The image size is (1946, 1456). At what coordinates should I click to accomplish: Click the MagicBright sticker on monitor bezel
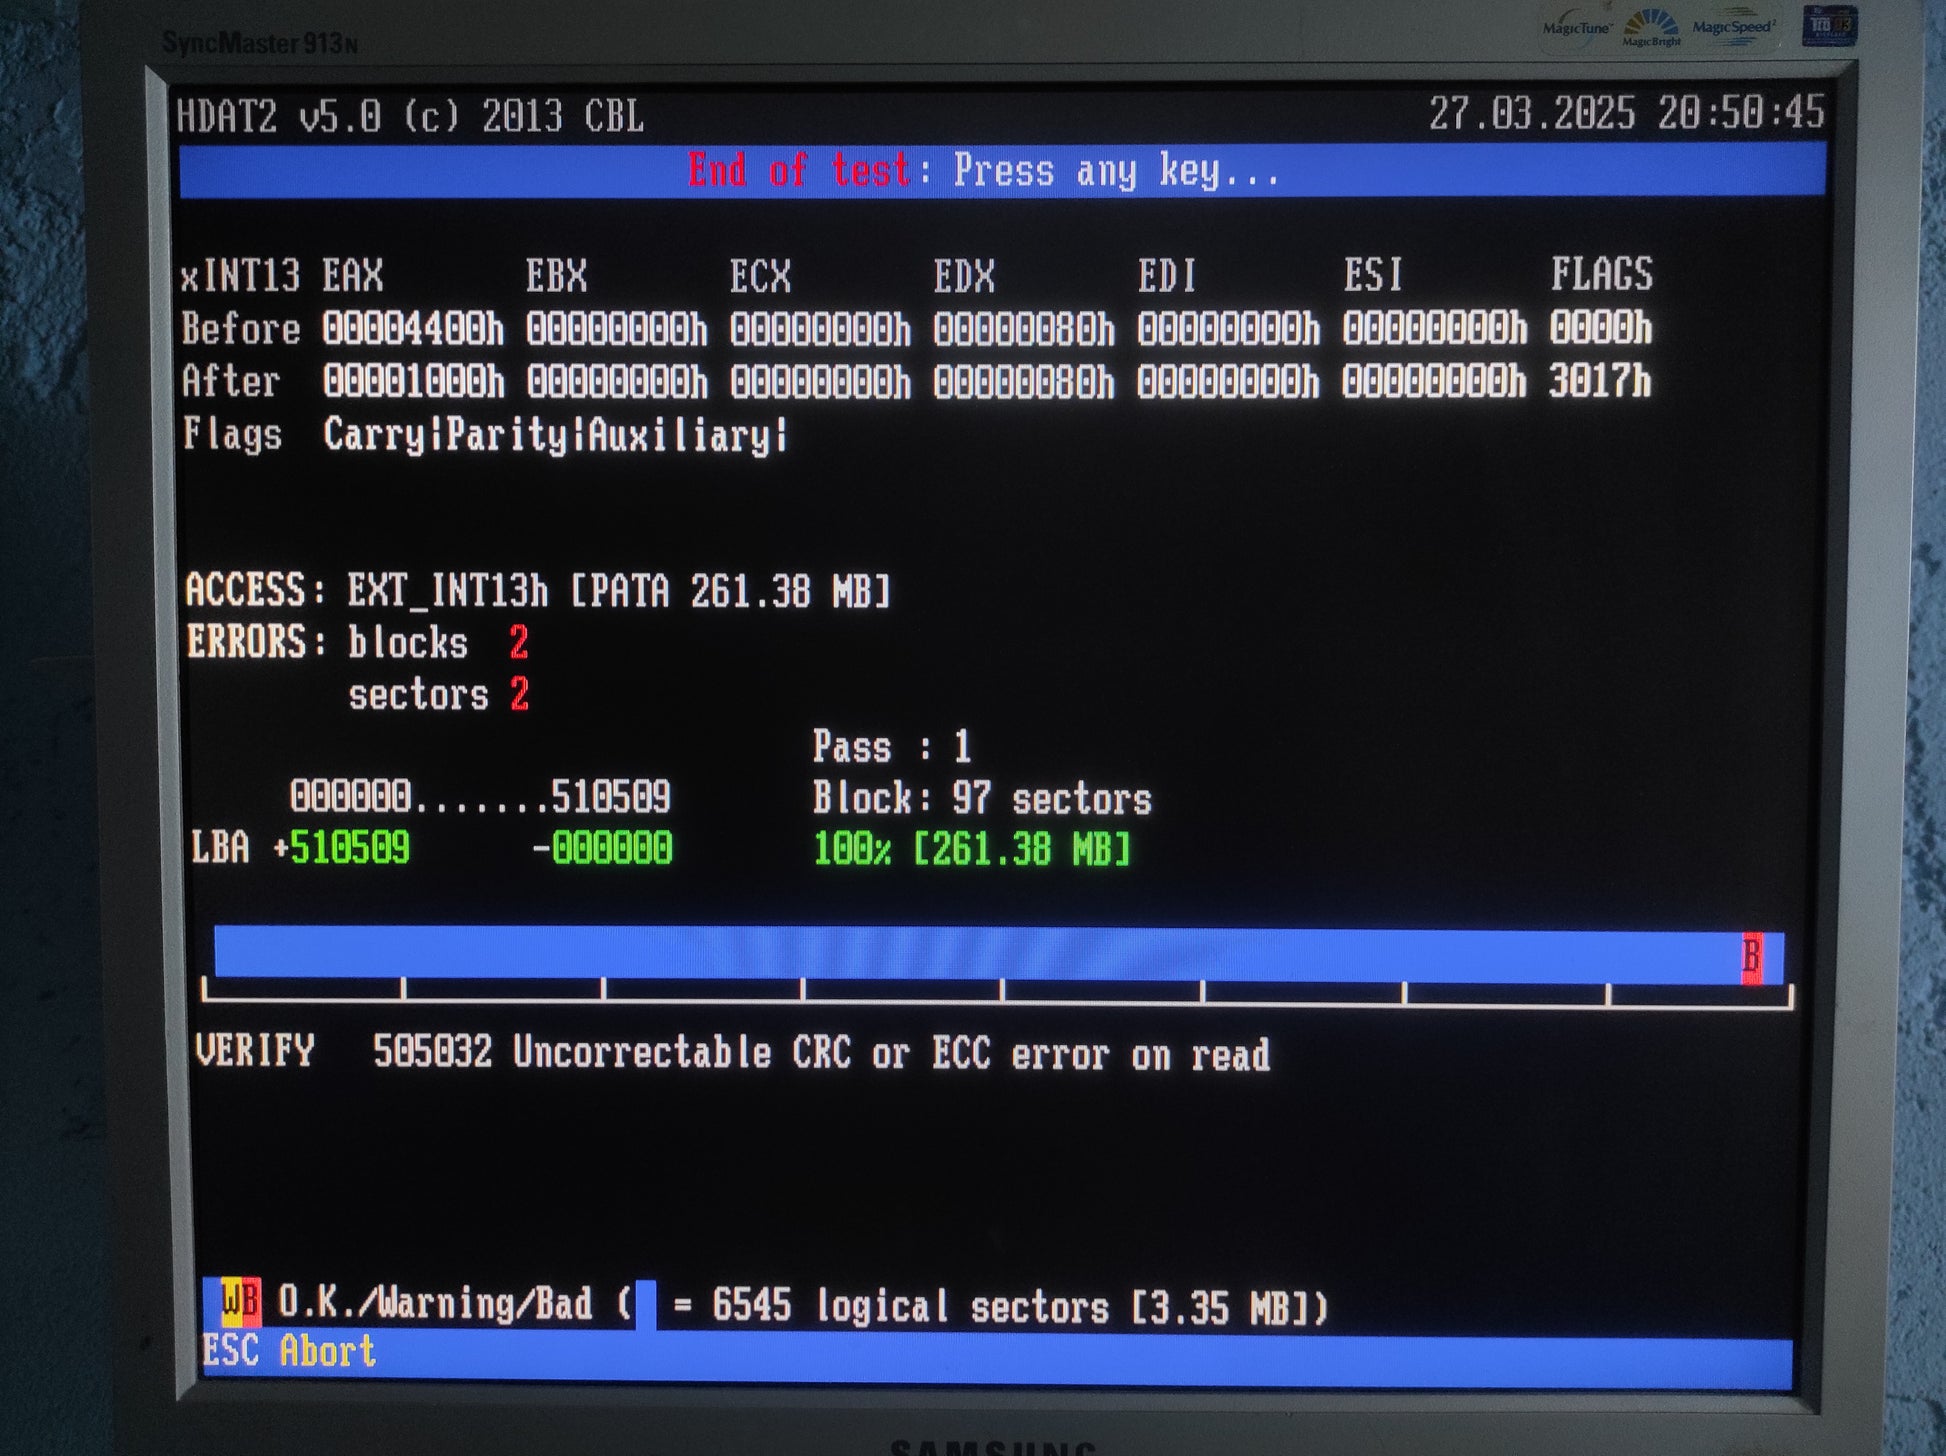click(x=1651, y=28)
